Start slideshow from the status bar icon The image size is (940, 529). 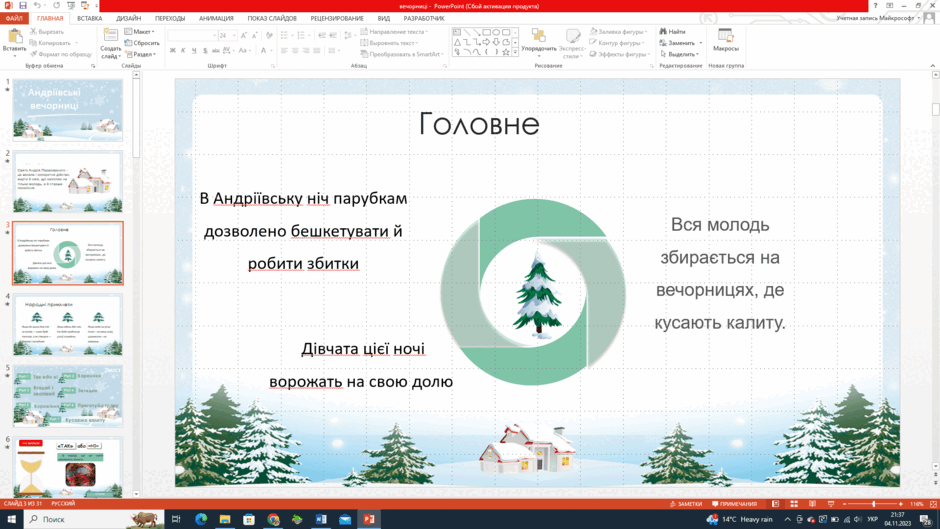pyautogui.click(x=831, y=504)
